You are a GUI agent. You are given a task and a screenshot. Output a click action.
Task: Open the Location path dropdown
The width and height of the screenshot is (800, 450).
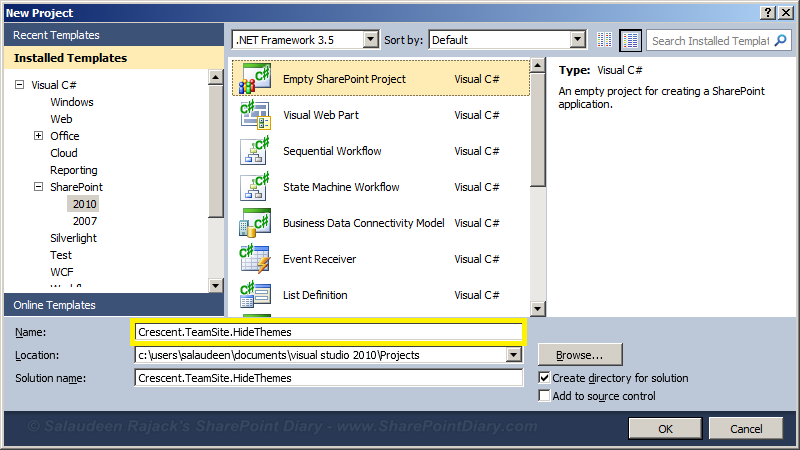(x=514, y=355)
